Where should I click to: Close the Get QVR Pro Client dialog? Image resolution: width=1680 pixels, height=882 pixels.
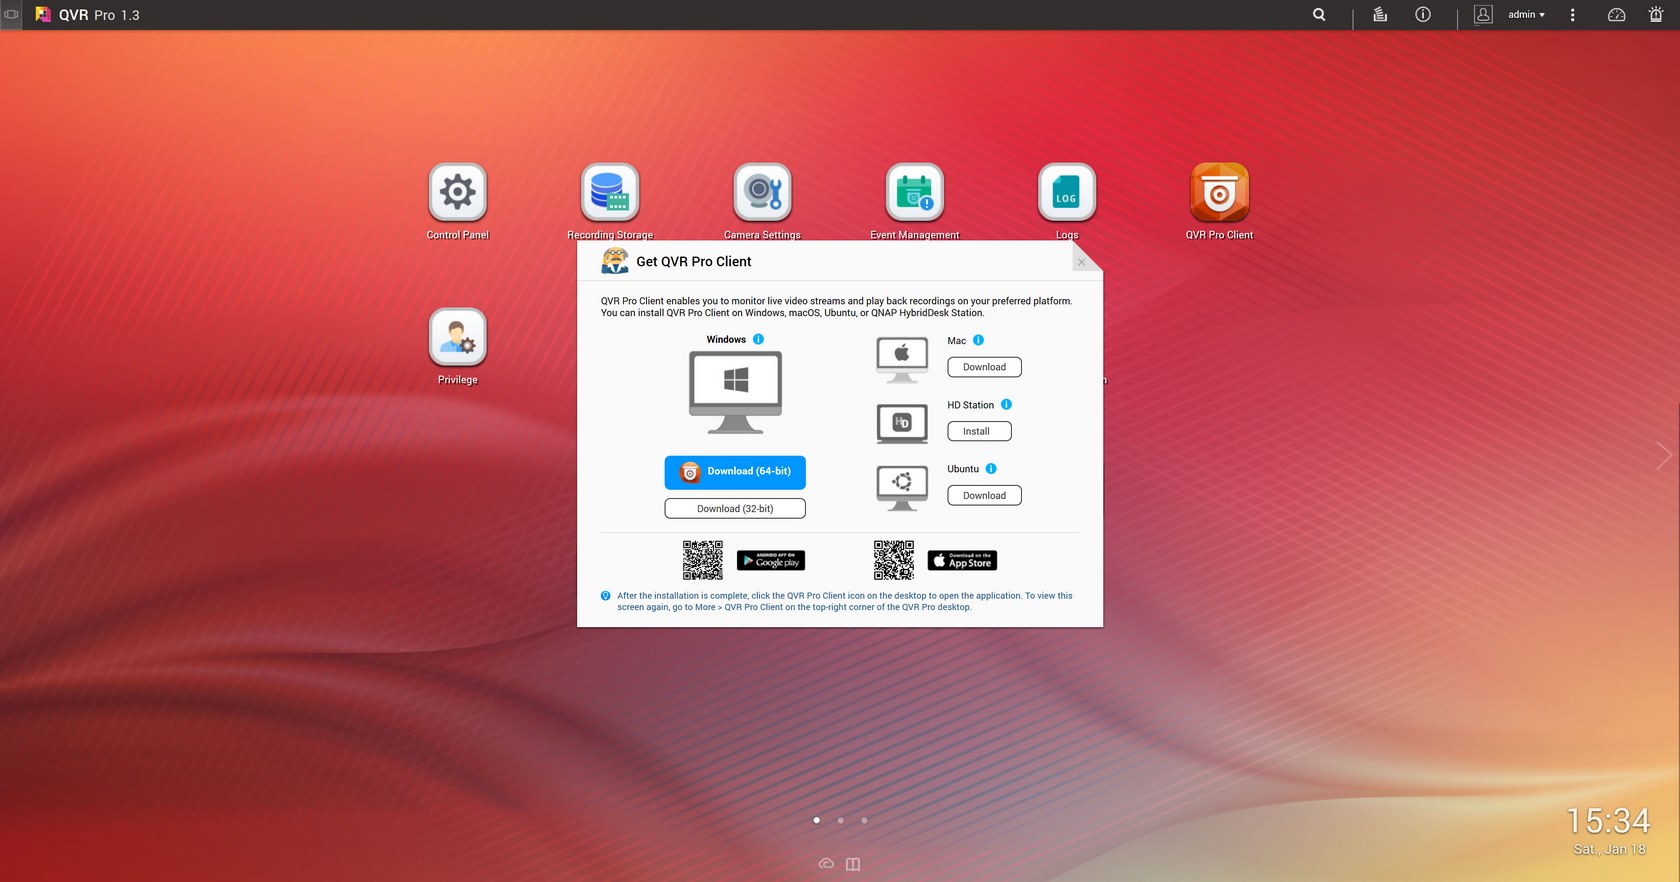point(1082,262)
